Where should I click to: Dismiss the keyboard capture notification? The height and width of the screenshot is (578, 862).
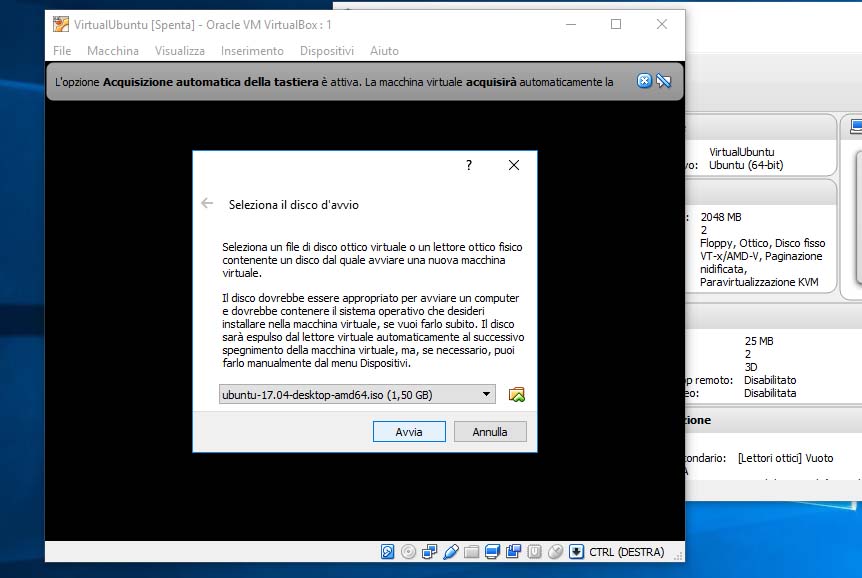coord(644,81)
